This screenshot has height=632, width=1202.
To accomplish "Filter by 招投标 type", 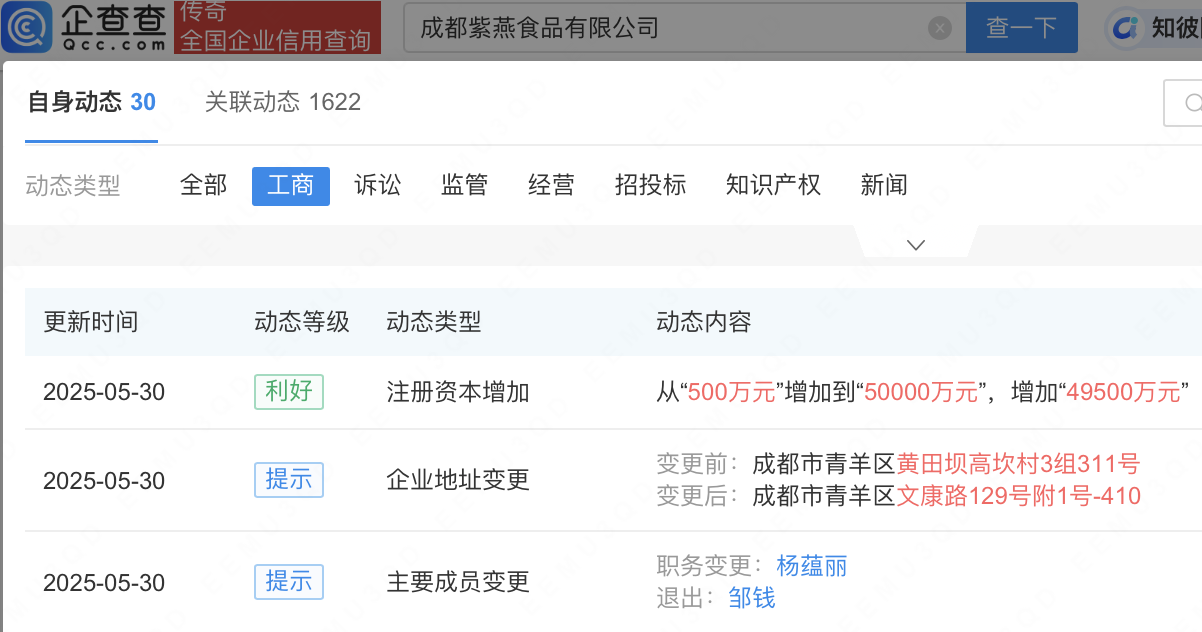I will coord(651,185).
